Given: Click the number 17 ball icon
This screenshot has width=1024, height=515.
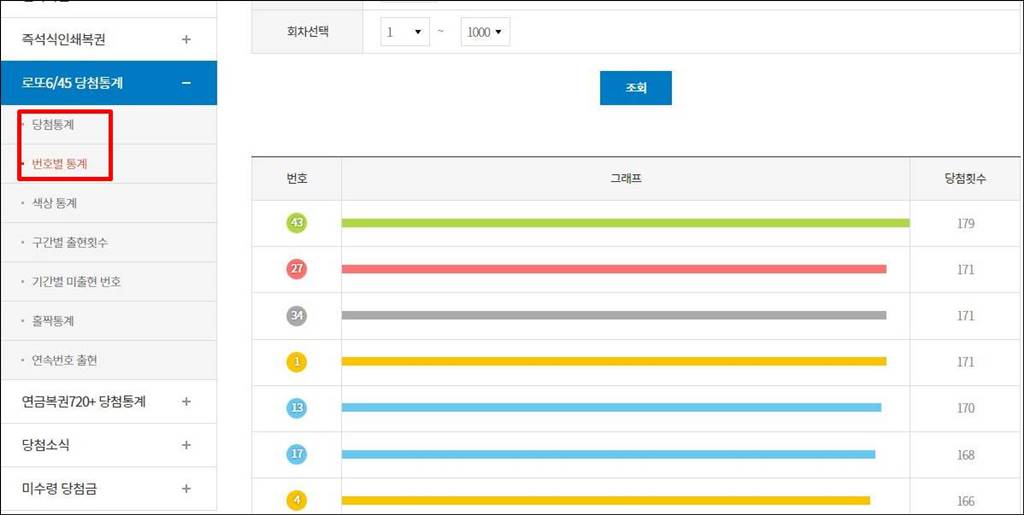Looking at the screenshot, I should tap(296, 454).
